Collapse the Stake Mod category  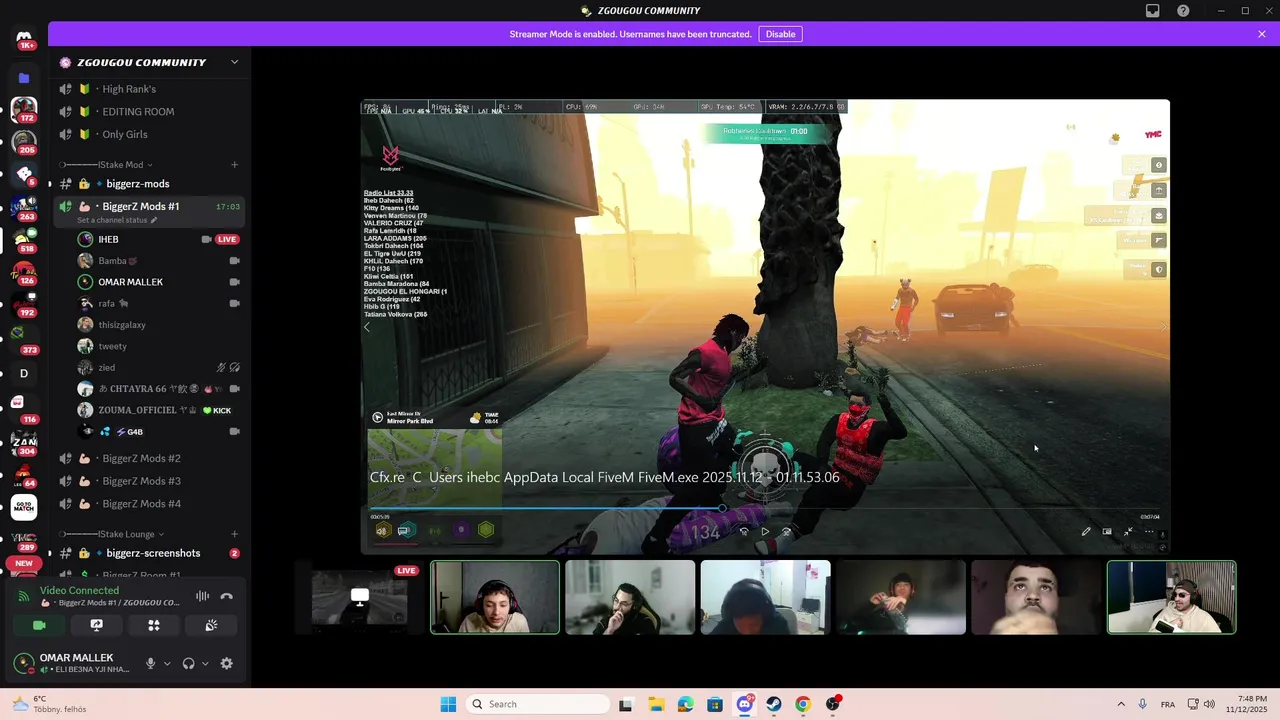pyautogui.click(x=106, y=164)
